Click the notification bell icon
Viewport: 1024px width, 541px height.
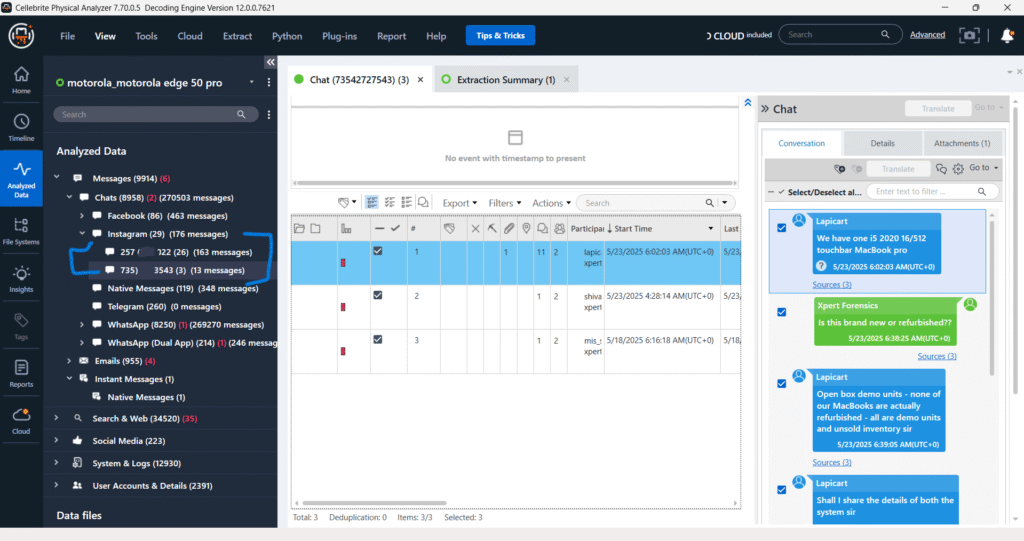click(1007, 35)
